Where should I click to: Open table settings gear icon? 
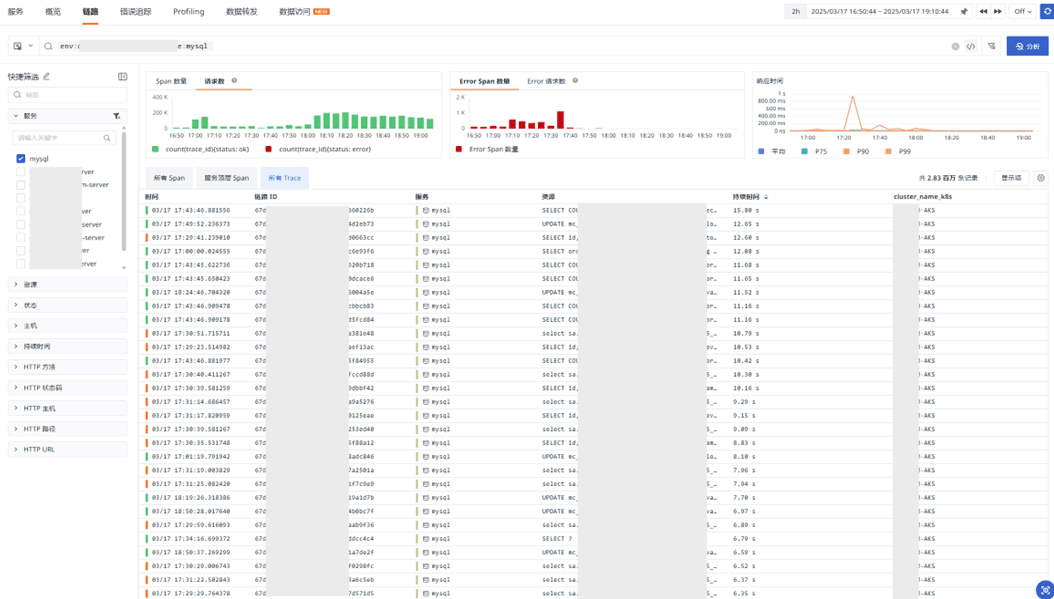(1040, 178)
